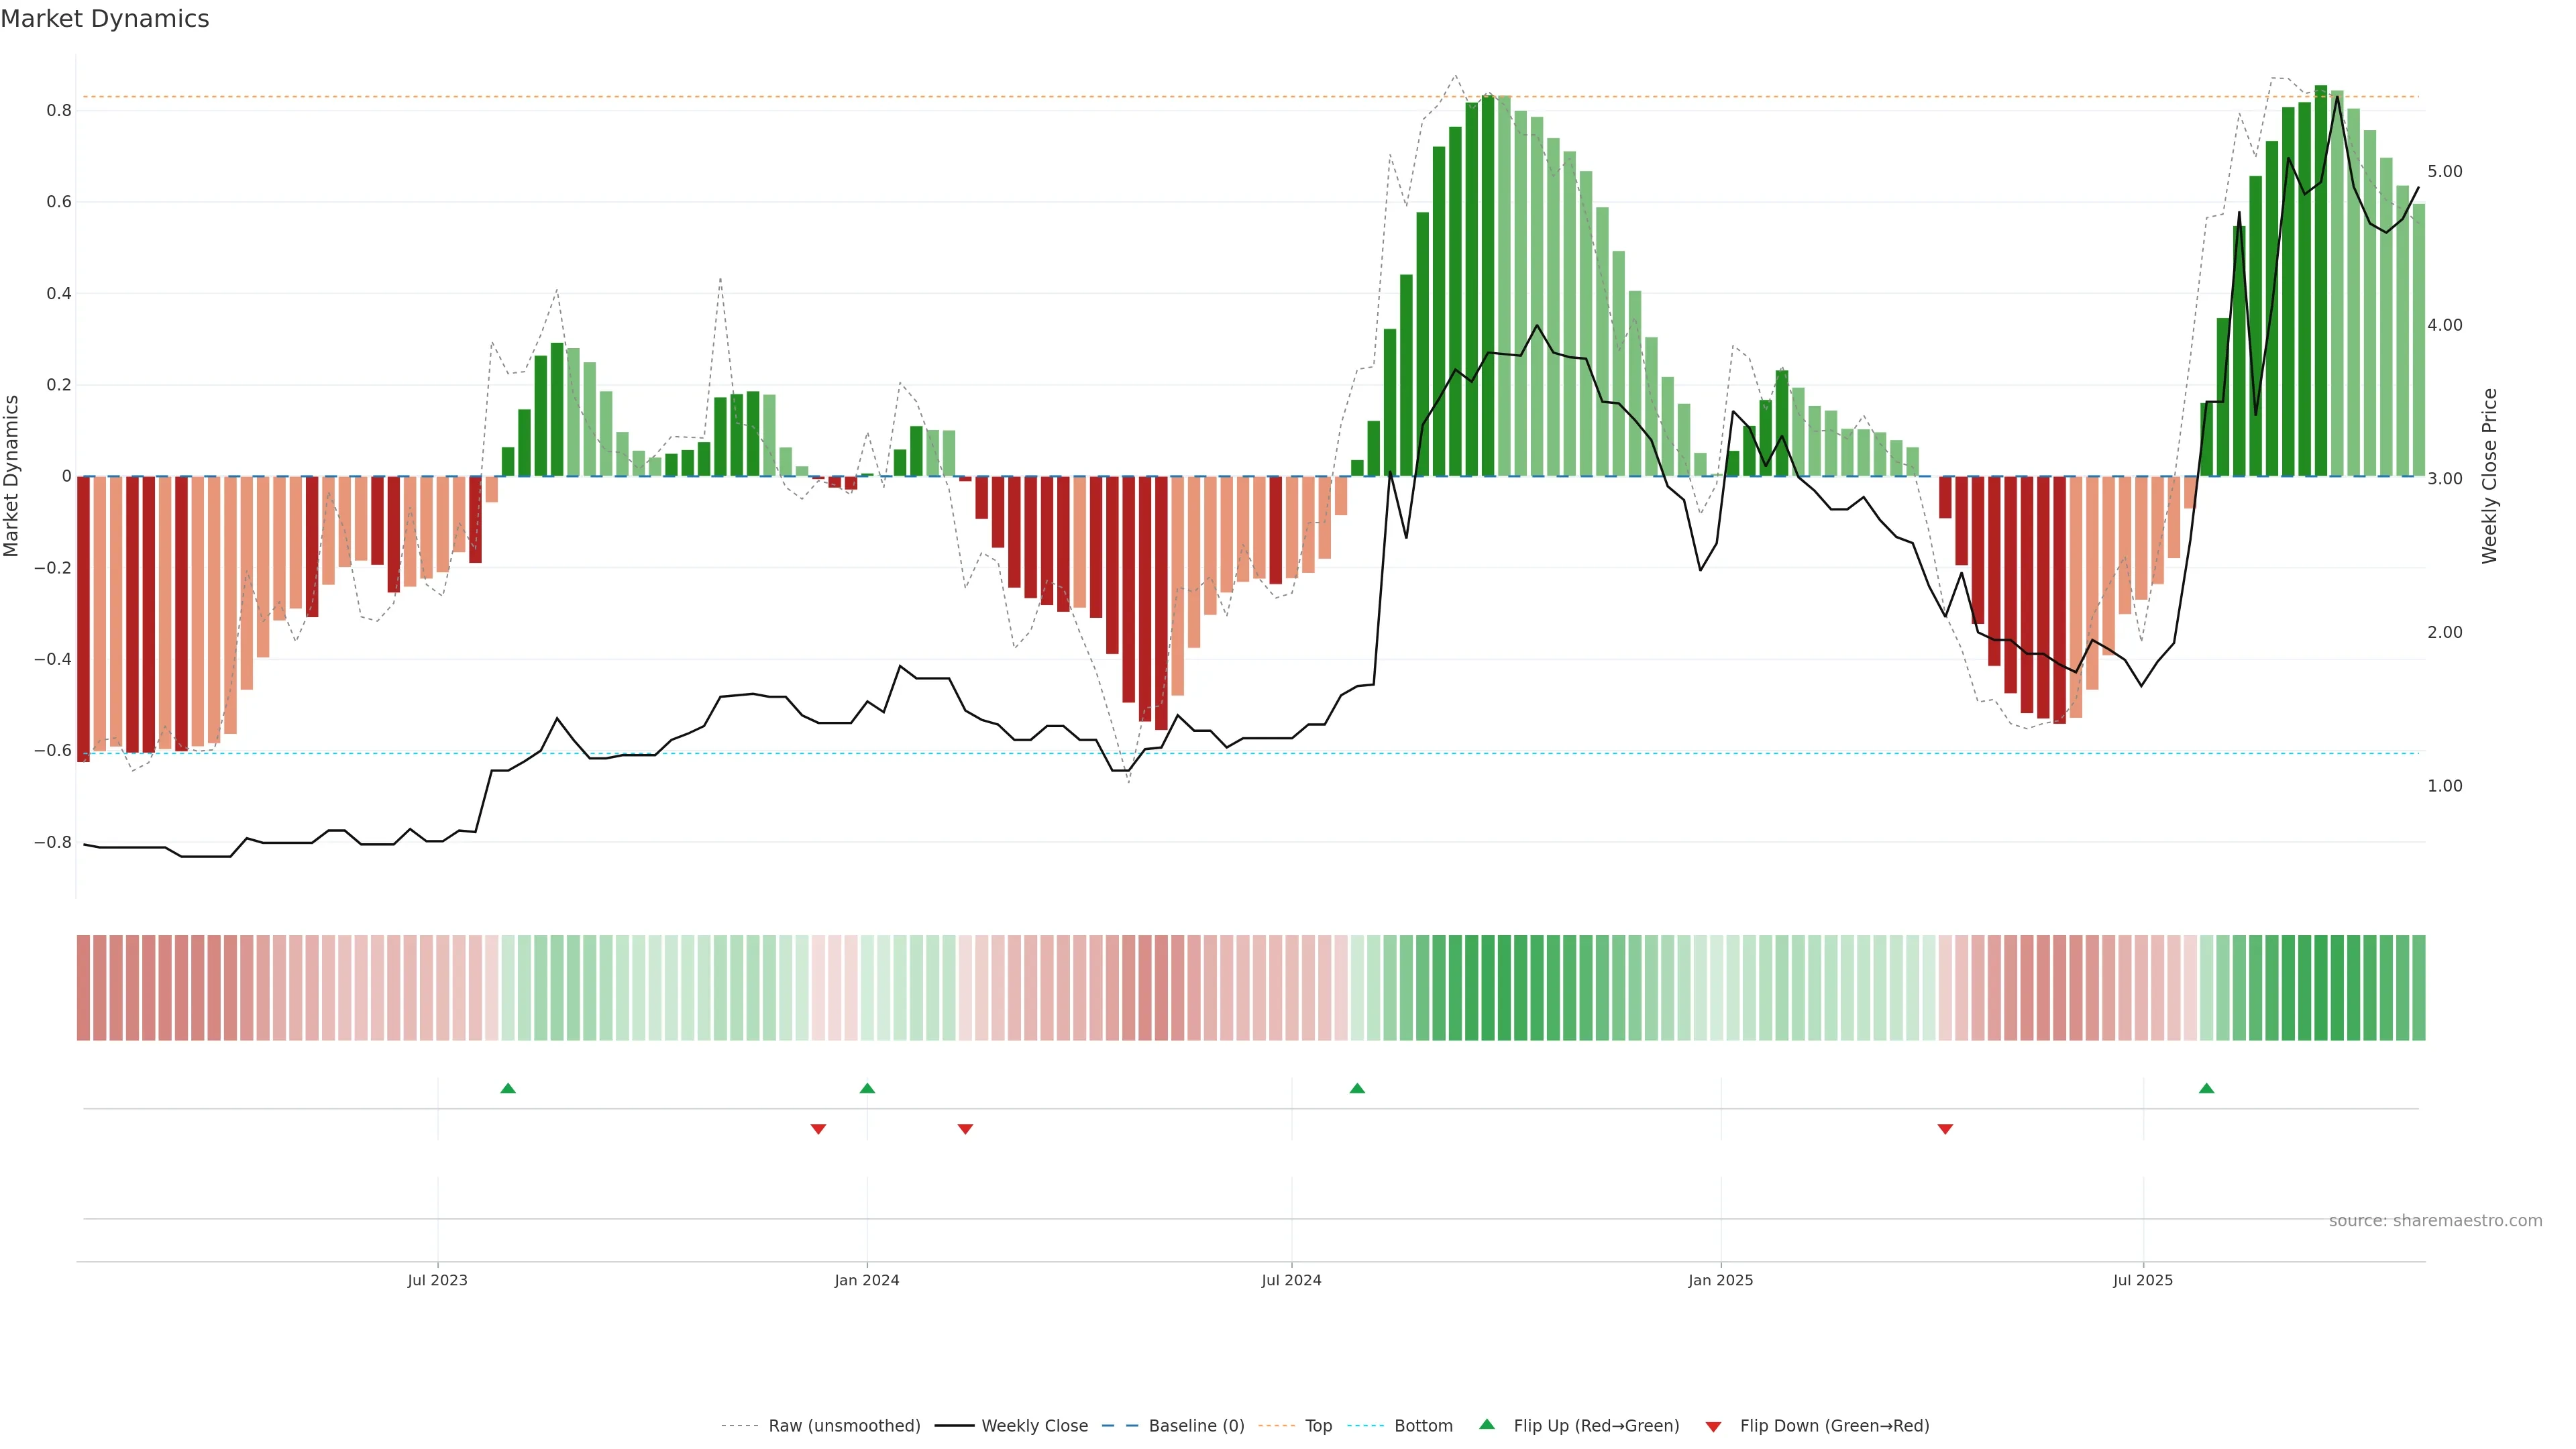Click the flip-up triangle after Jul 2024
The width and height of the screenshot is (2576, 1449).
[1357, 1088]
